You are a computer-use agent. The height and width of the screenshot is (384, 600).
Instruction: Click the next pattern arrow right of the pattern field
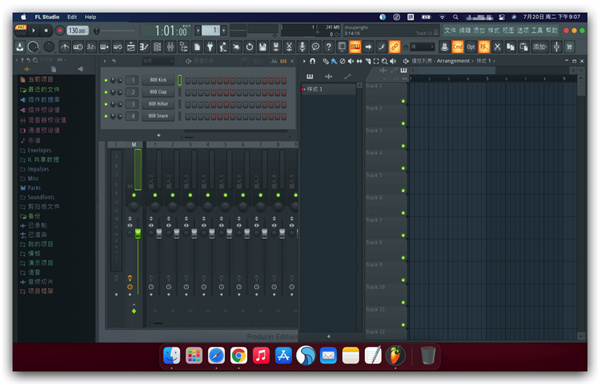click(x=224, y=30)
